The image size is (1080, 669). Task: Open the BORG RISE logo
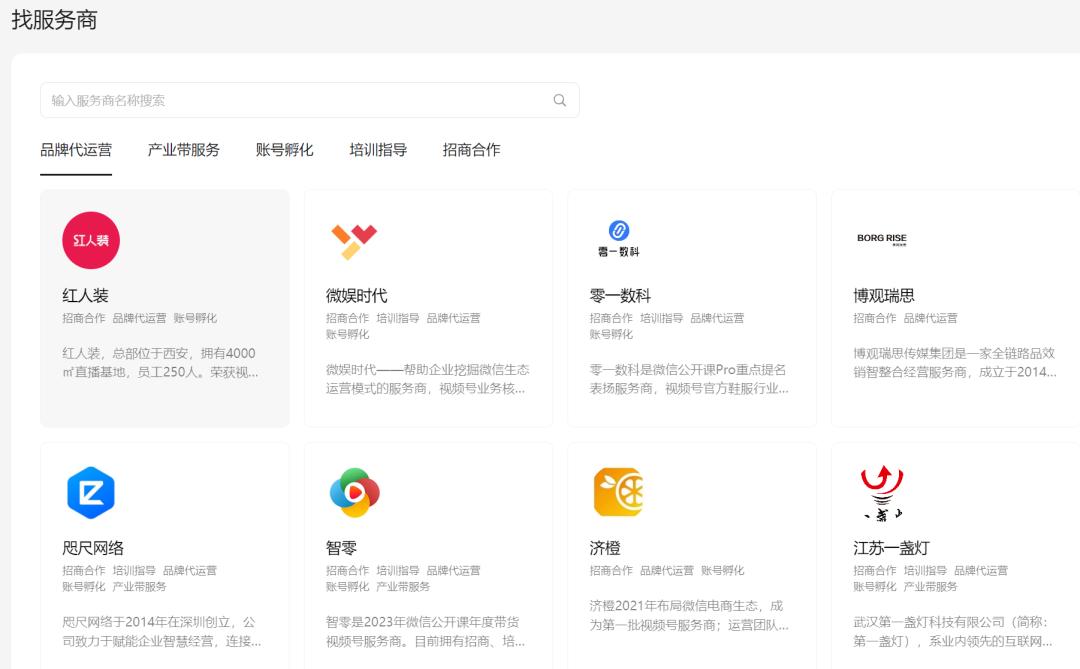(x=882, y=239)
